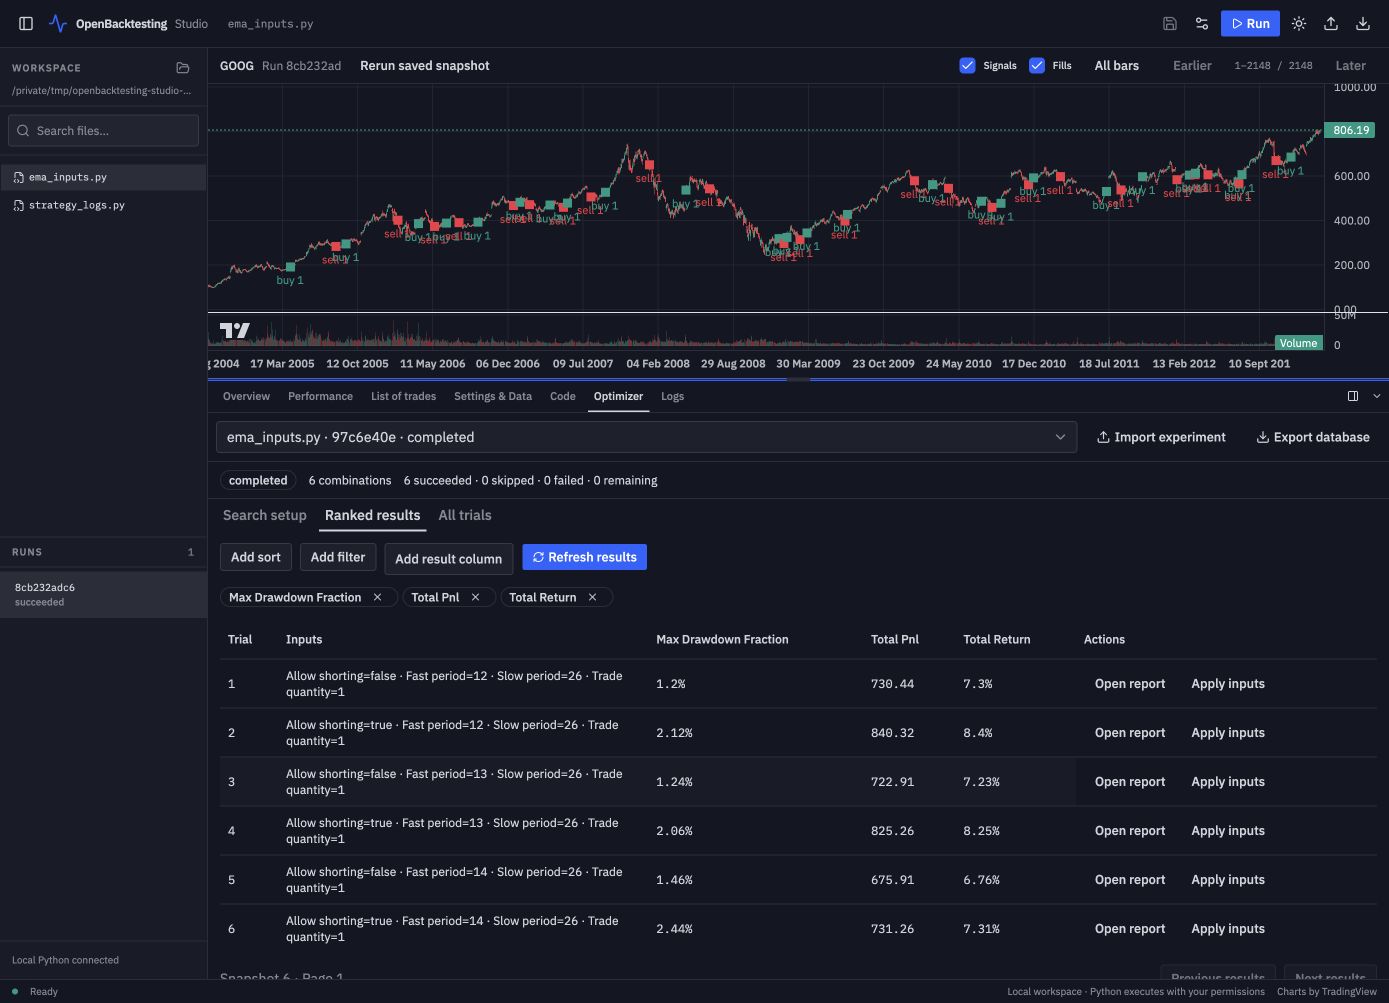Select run 8cb232adc6 in Runs list
The width and height of the screenshot is (1389, 1003).
click(x=103, y=594)
